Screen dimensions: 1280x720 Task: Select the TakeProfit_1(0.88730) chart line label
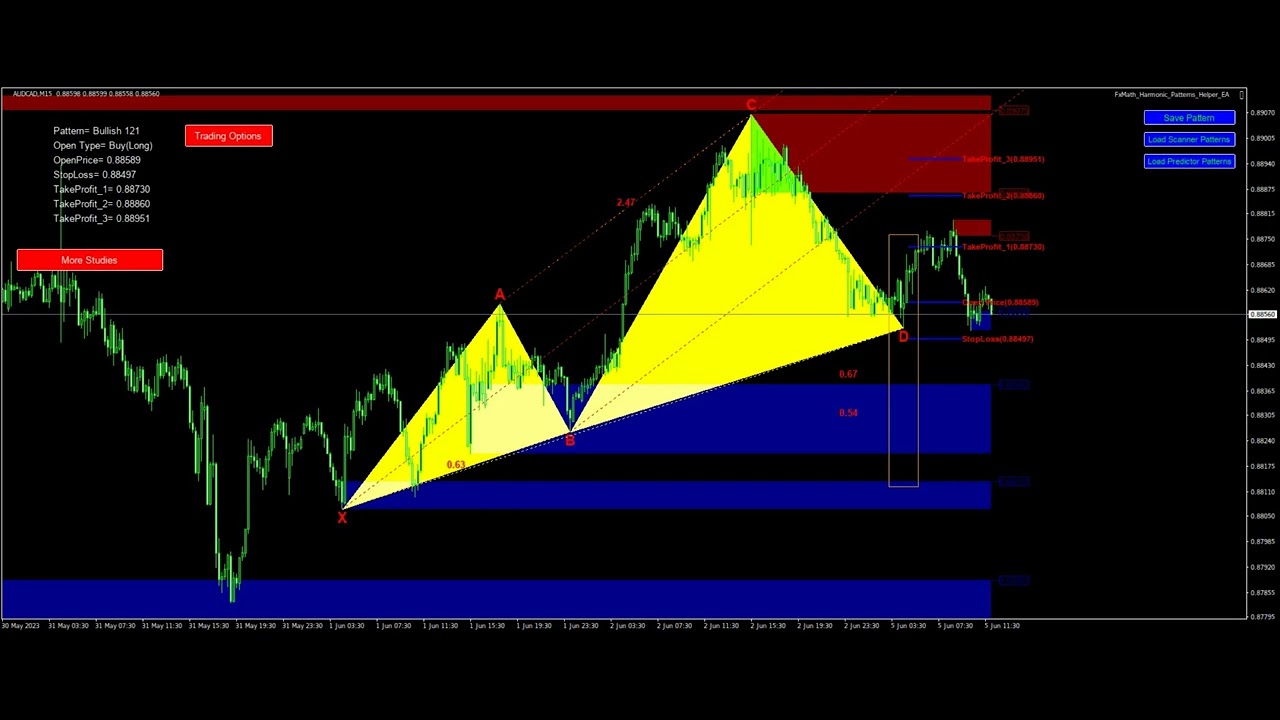tap(1003, 246)
